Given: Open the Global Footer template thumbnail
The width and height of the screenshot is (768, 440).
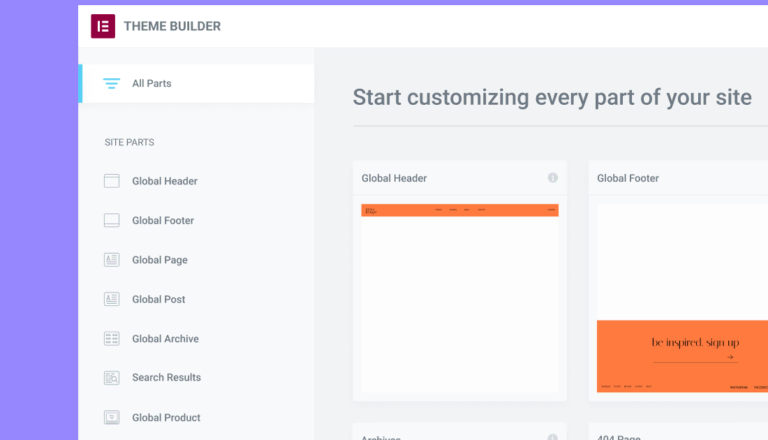Looking at the screenshot, I should click(682, 298).
